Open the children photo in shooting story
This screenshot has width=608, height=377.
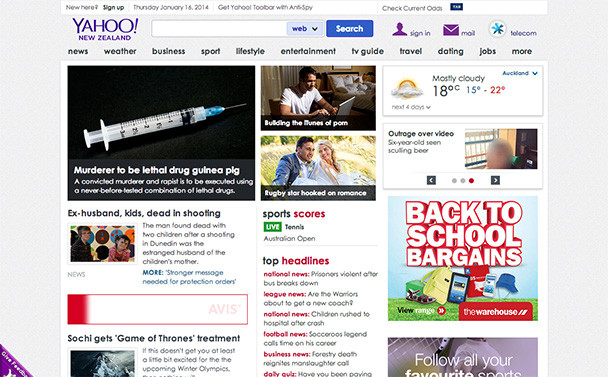(x=103, y=244)
